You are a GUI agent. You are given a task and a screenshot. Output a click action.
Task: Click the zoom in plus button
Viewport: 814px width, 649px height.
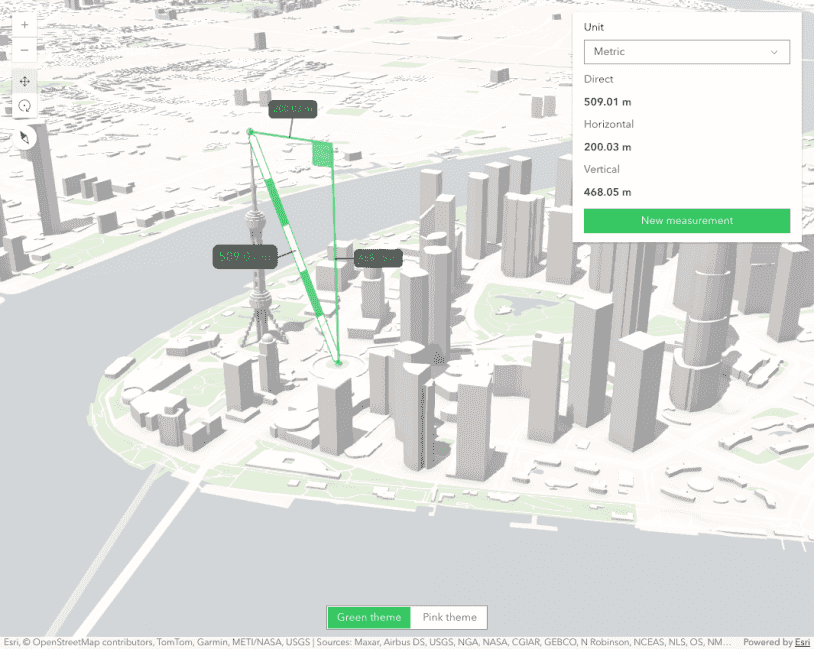click(24, 24)
